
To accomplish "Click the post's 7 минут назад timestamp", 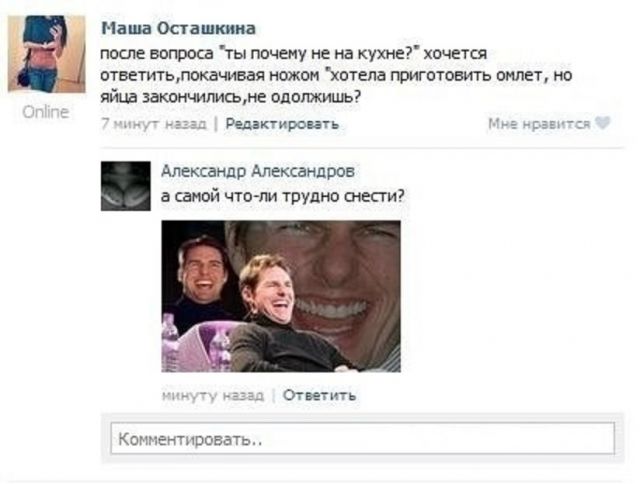I will 154,124.
